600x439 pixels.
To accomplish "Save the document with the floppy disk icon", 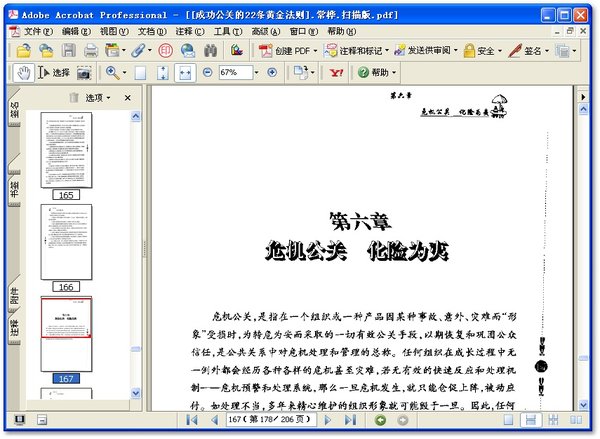I will click(69, 51).
